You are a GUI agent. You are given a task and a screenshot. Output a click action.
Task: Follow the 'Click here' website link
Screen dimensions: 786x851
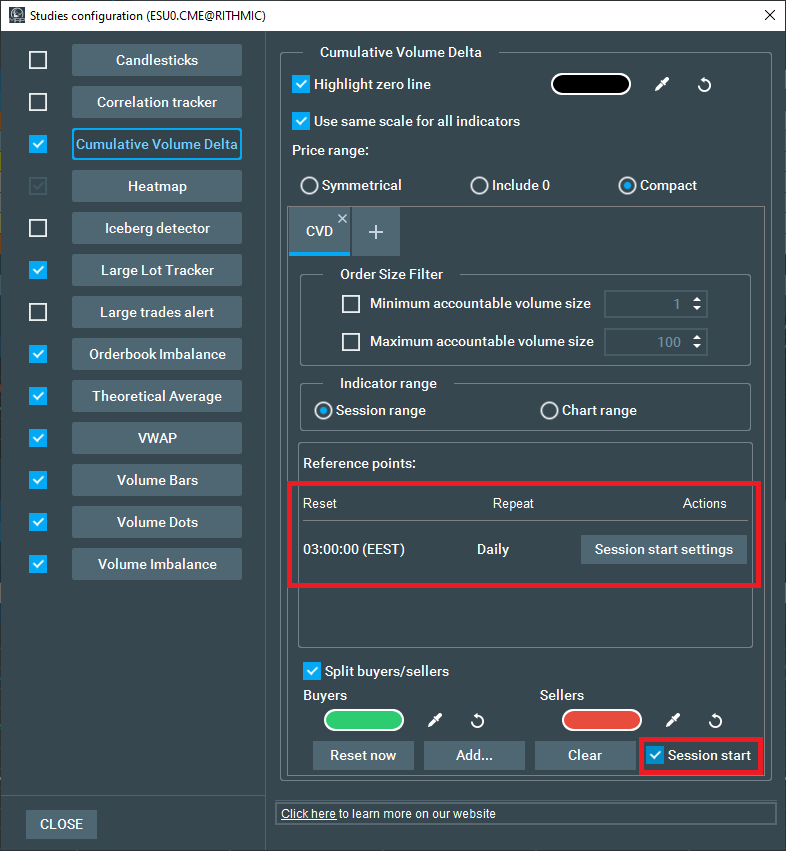pos(308,814)
